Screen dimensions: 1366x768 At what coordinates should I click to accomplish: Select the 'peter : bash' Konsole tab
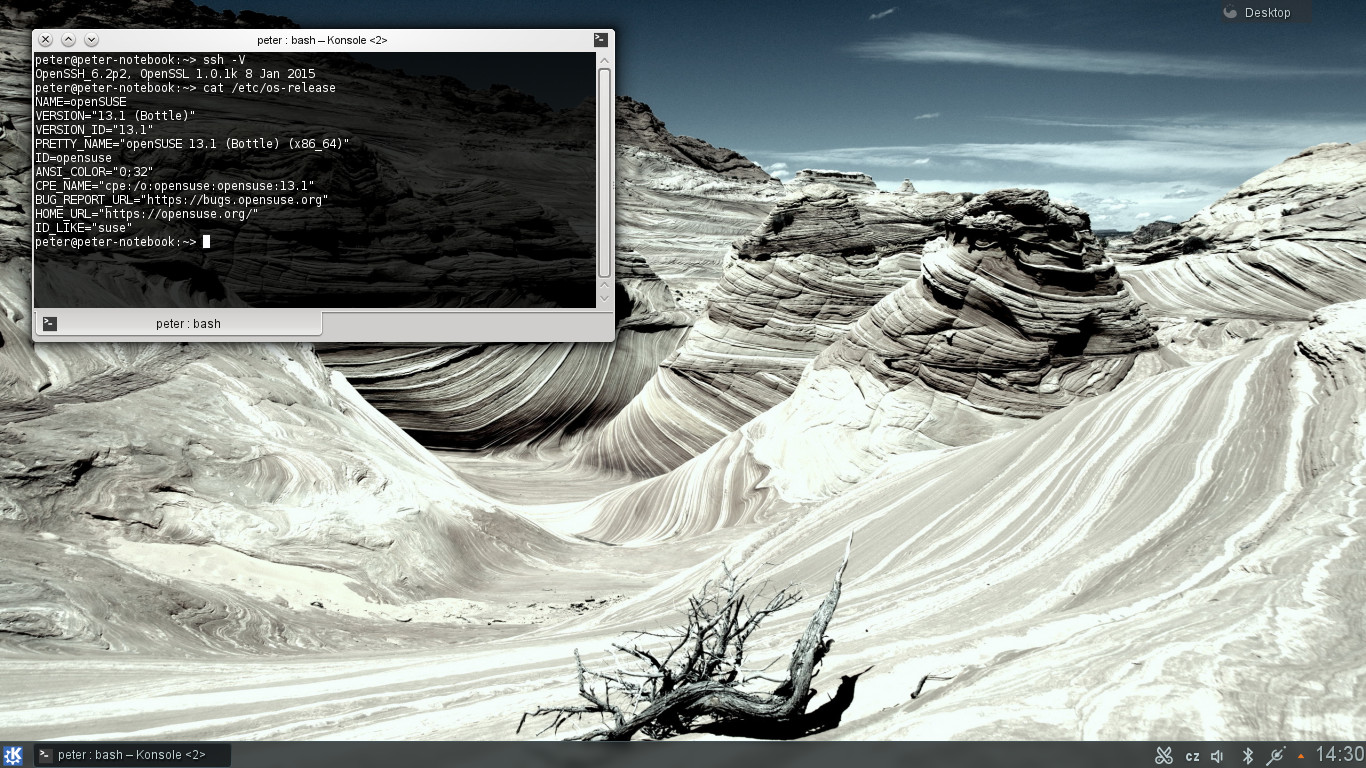(x=179, y=323)
